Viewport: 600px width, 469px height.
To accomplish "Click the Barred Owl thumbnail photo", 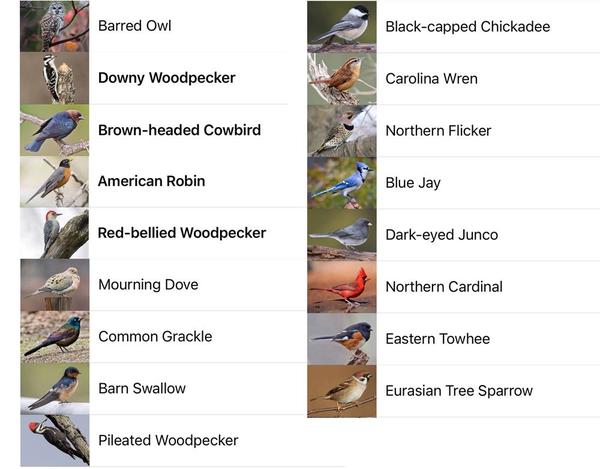I will coord(54,26).
